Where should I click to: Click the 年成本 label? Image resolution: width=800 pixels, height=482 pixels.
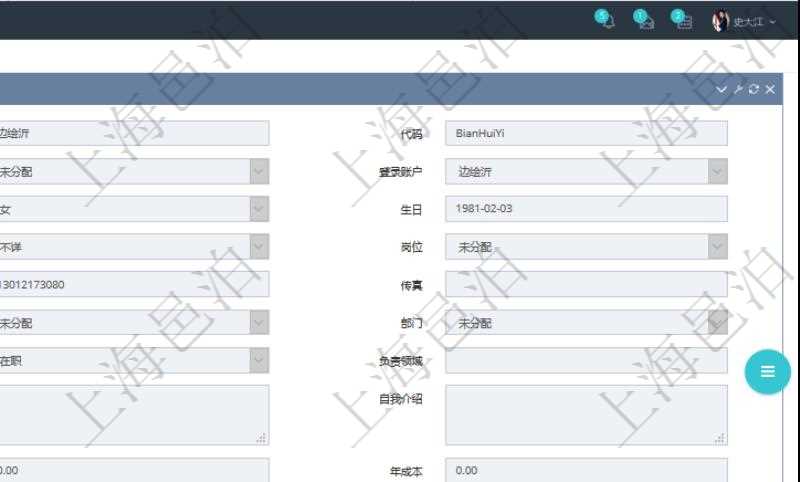tap(406, 471)
